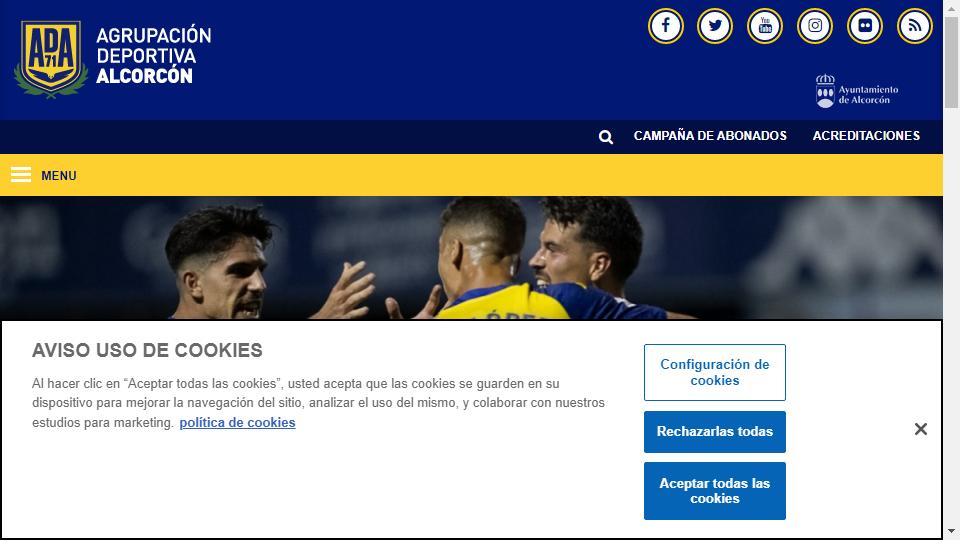Open Configuración de cookies settings
Image resolution: width=960 pixels, height=540 pixels.
[x=714, y=372]
